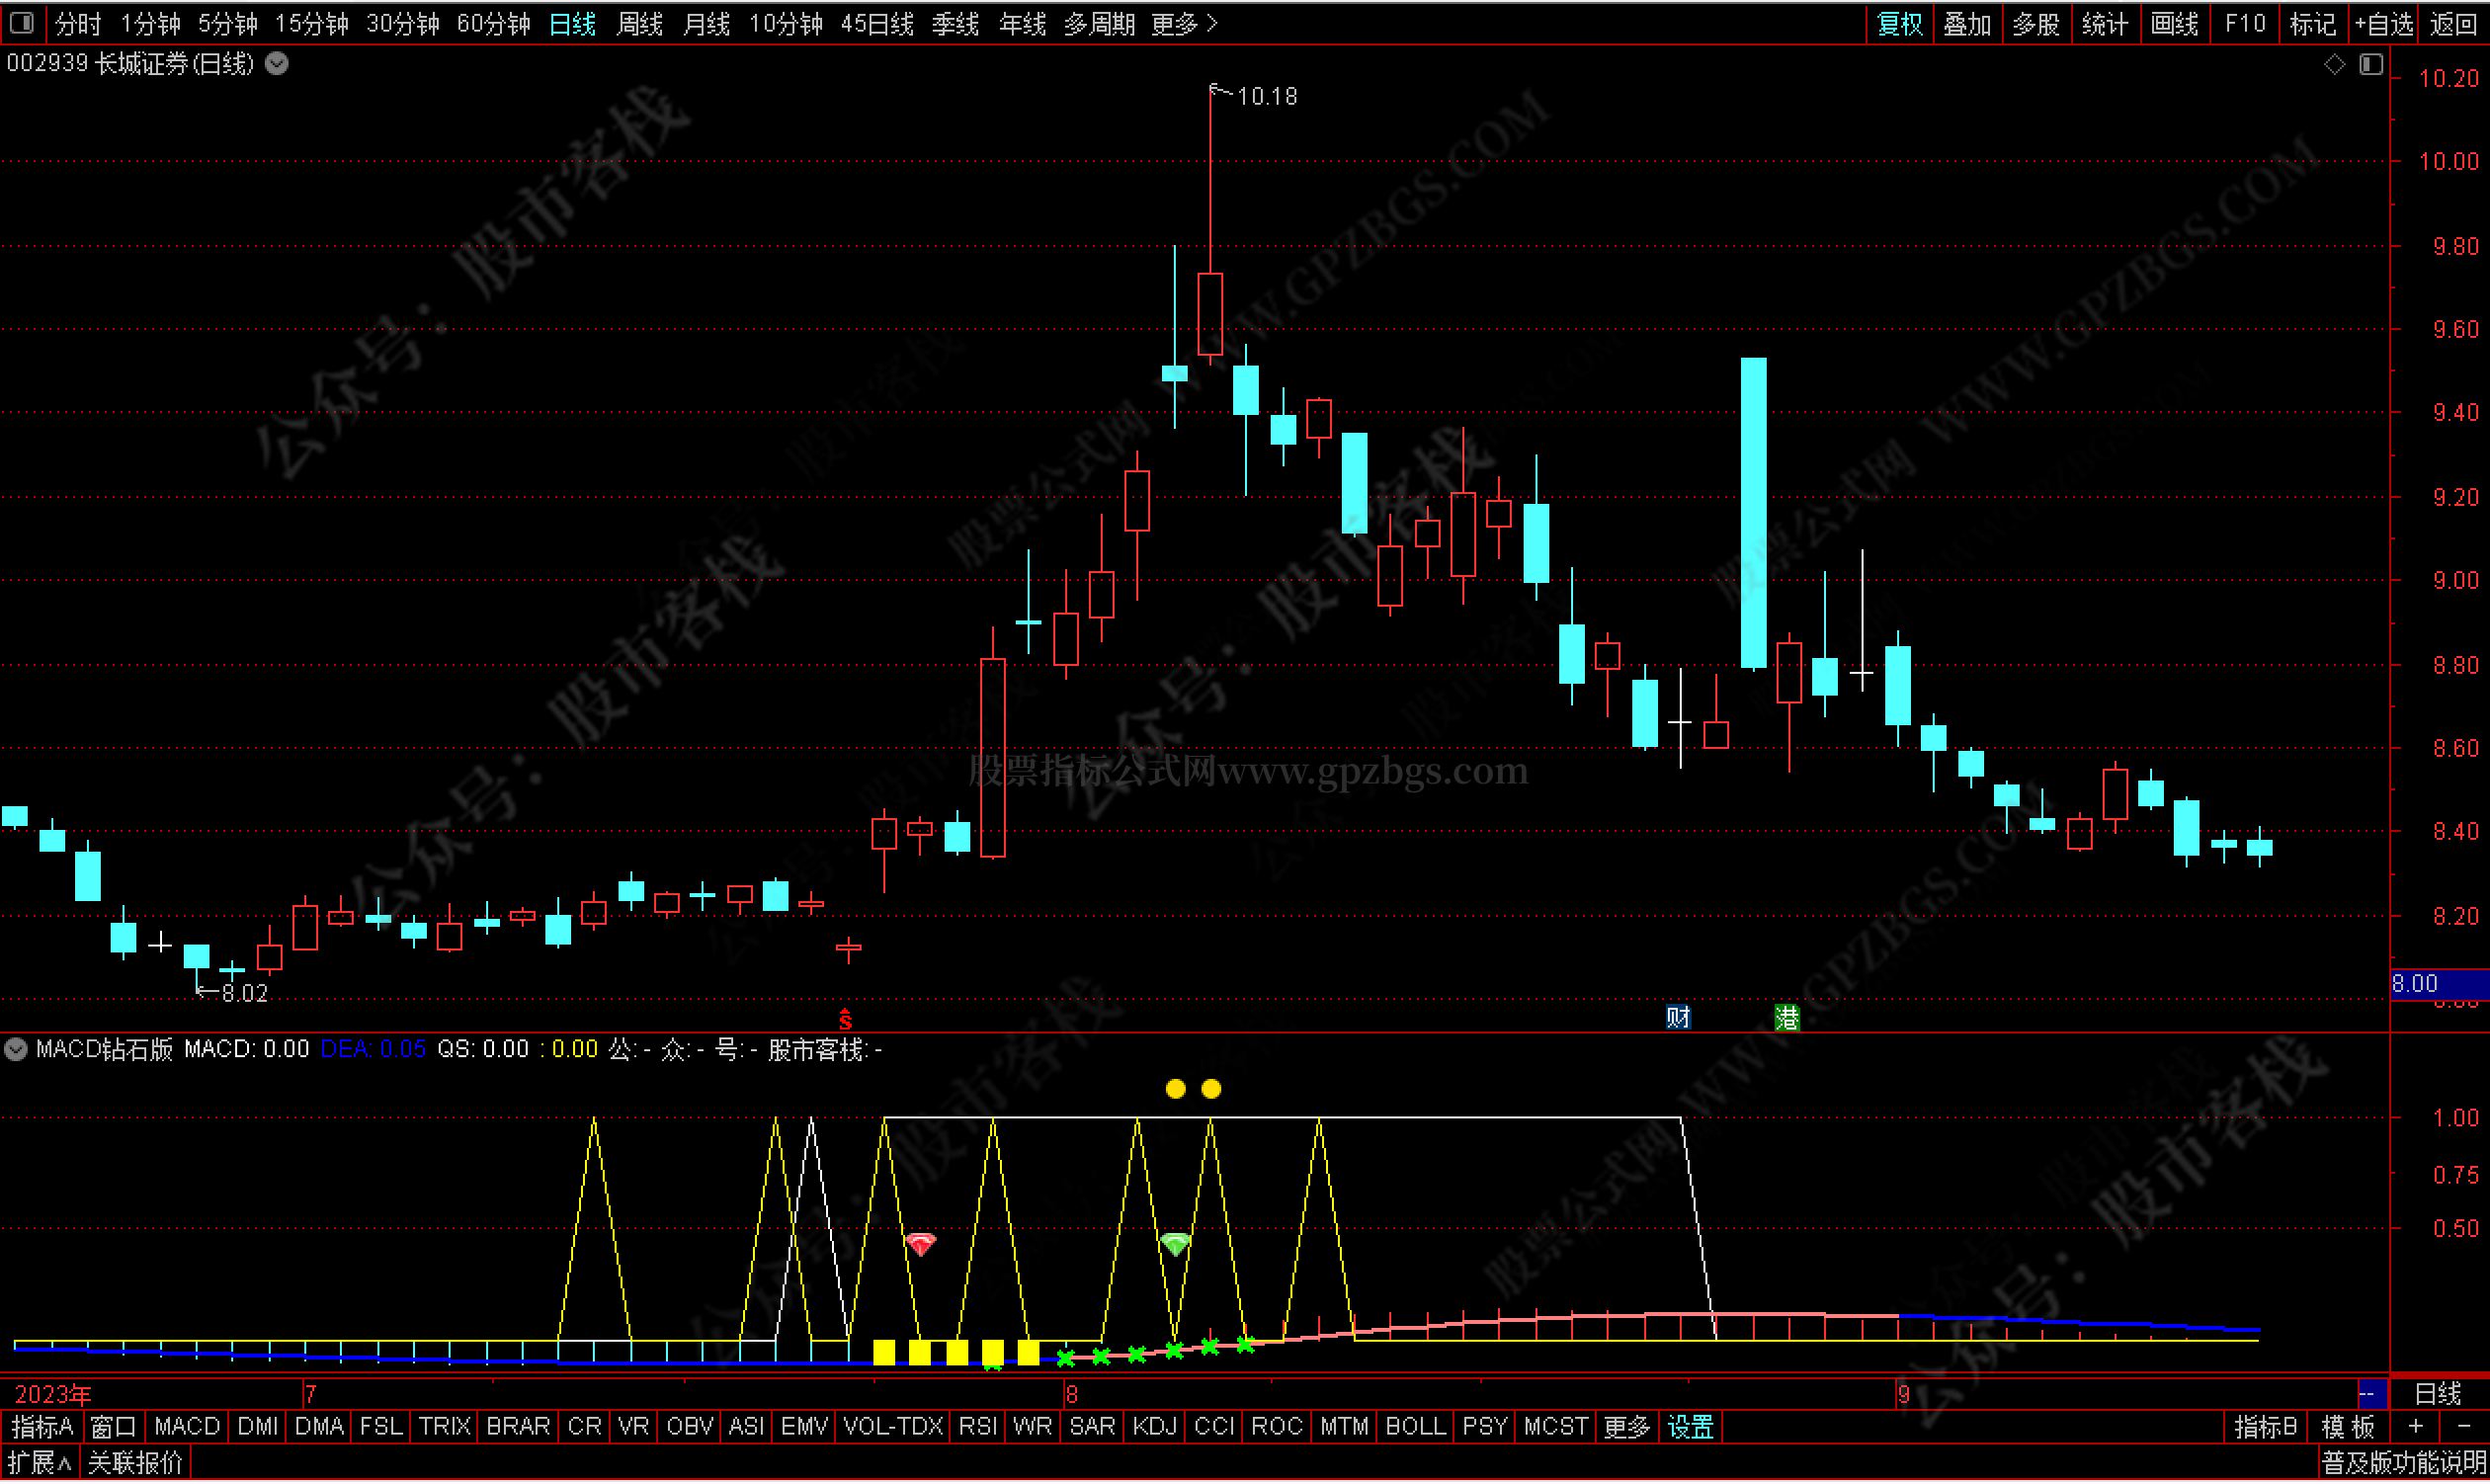Click the diamond icon near the price axis
This screenshot has width=2490, height=1484.
(2334, 65)
